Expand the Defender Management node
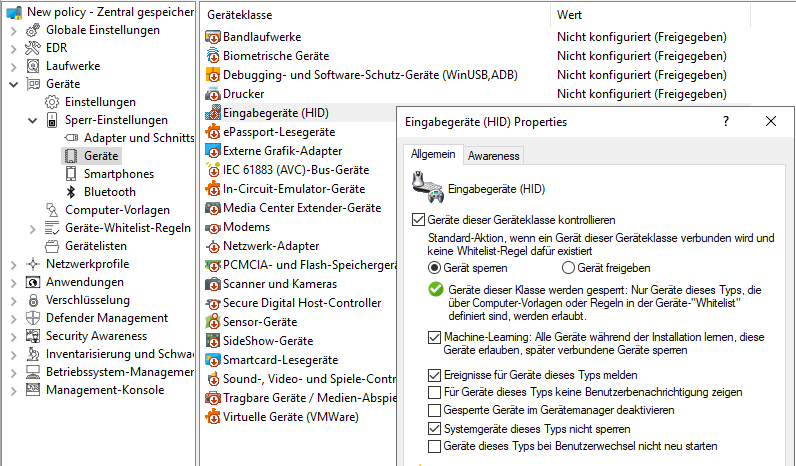796x466 pixels. [x=14, y=319]
